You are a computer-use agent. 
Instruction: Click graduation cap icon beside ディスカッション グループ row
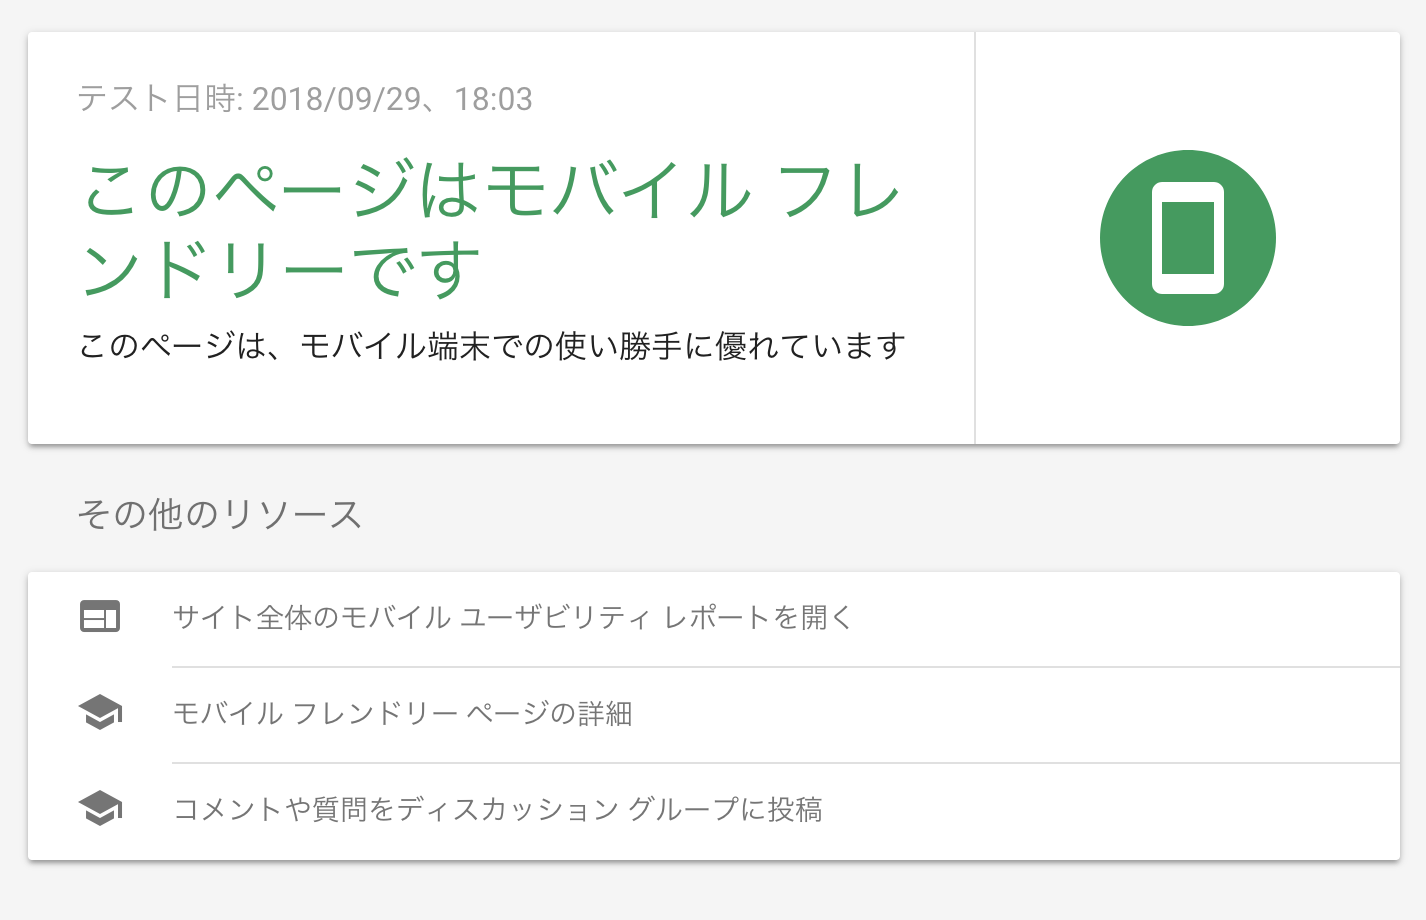point(100,809)
